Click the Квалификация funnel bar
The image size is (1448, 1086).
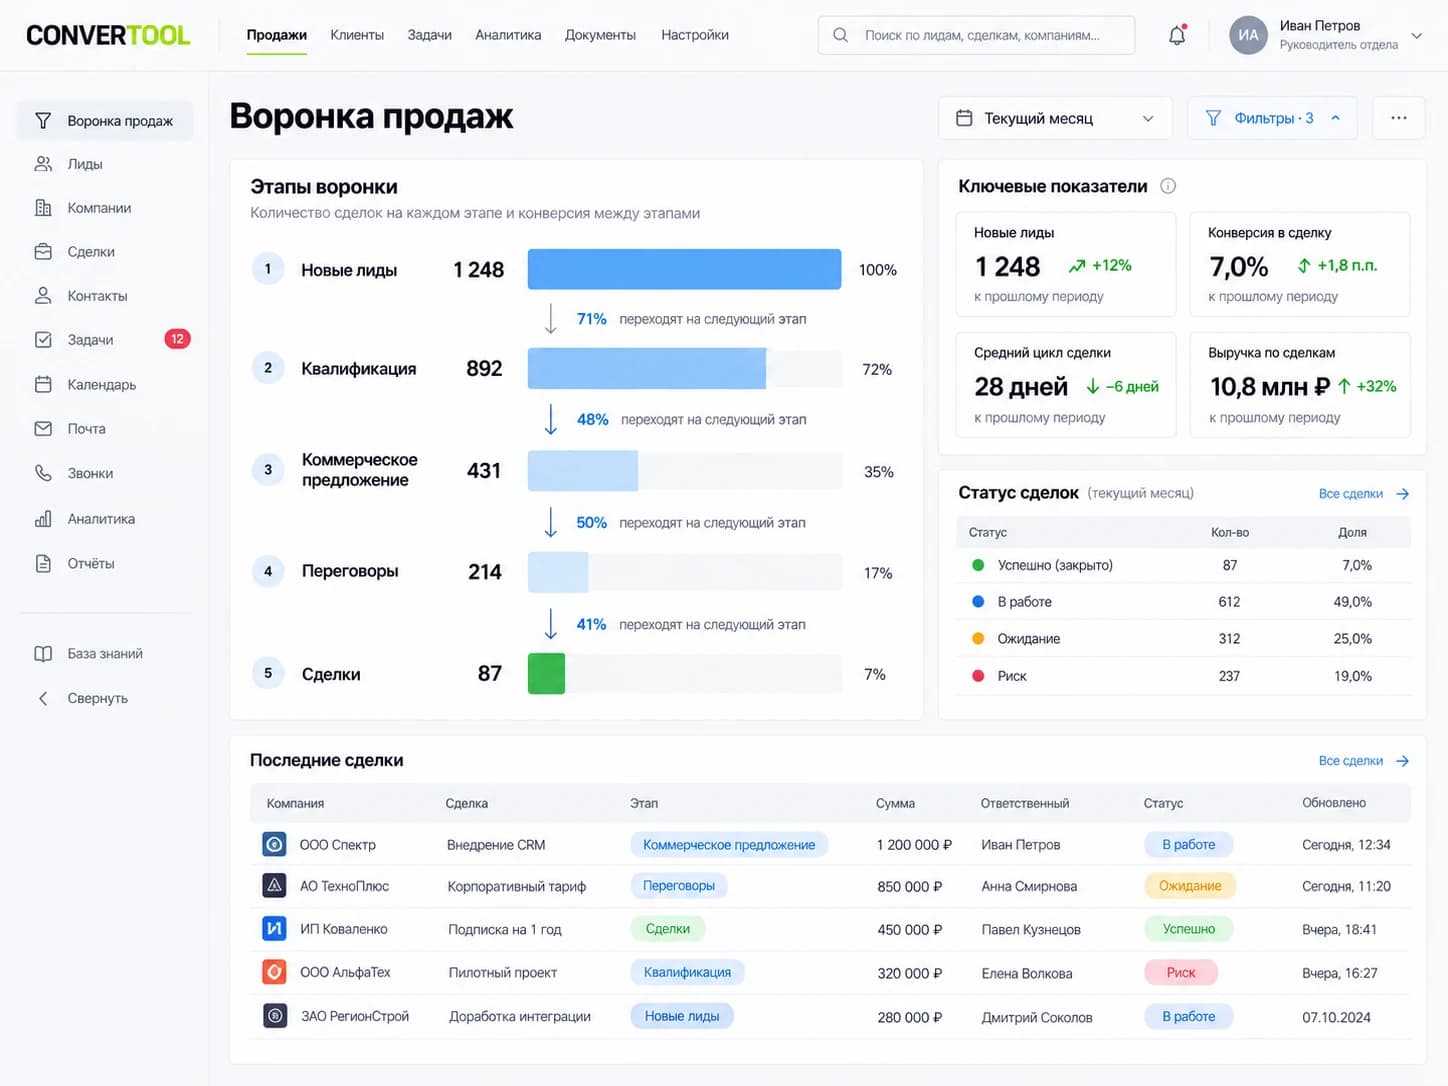pyautogui.click(x=647, y=369)
